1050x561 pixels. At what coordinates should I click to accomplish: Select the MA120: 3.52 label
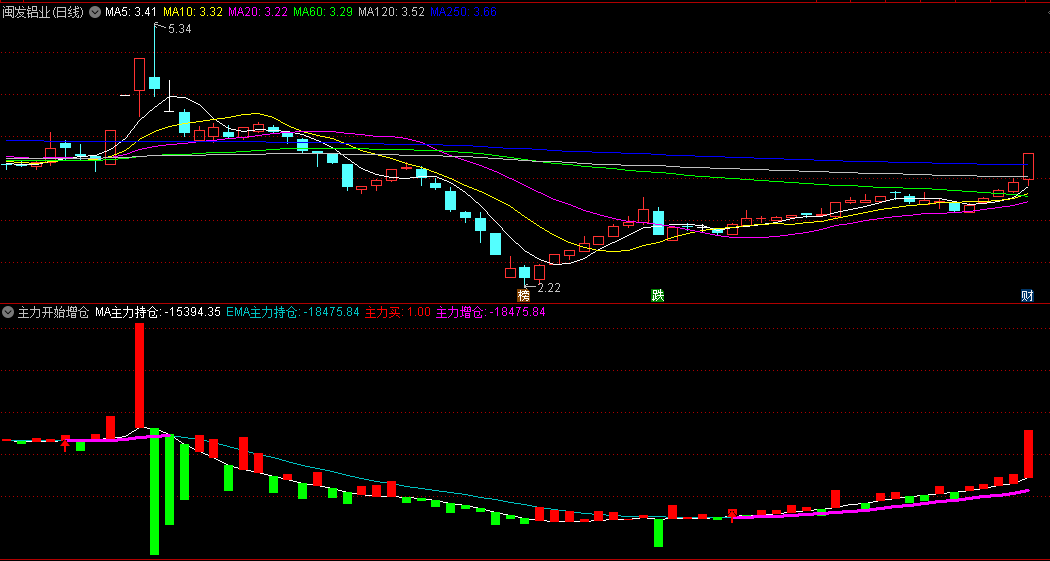coord(392,12)
